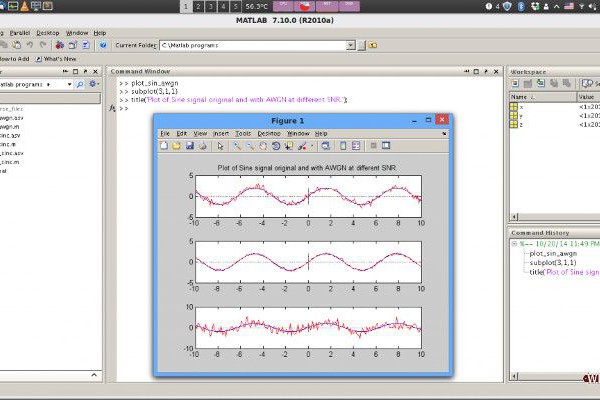Select Brush data tool in Figure 1
The width and height of the screenshot is (600, 400).
click(302, 146)
